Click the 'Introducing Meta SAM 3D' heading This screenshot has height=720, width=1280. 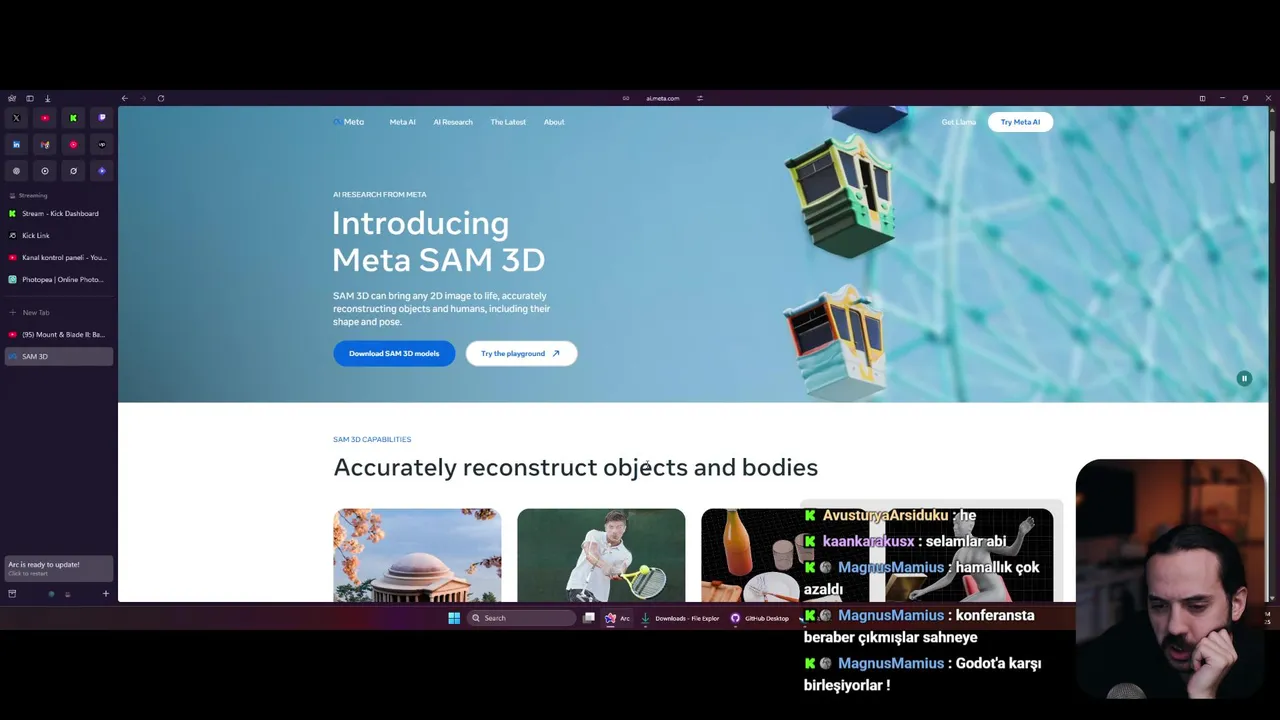pos(439,241)
